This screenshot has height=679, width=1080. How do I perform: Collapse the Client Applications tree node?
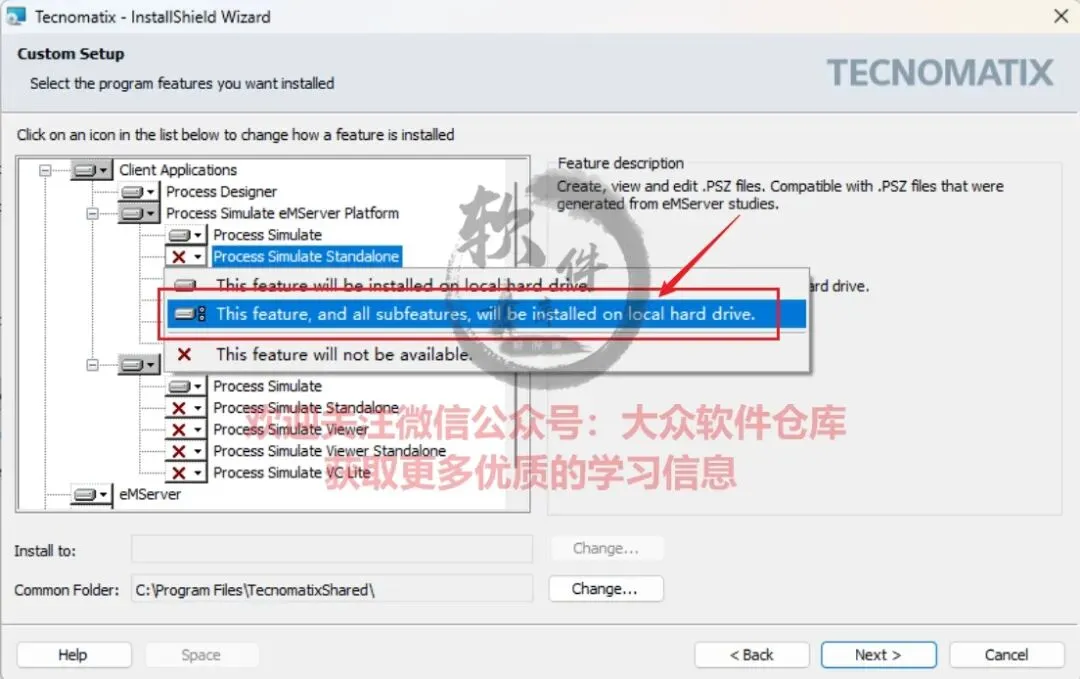(45, 169)
